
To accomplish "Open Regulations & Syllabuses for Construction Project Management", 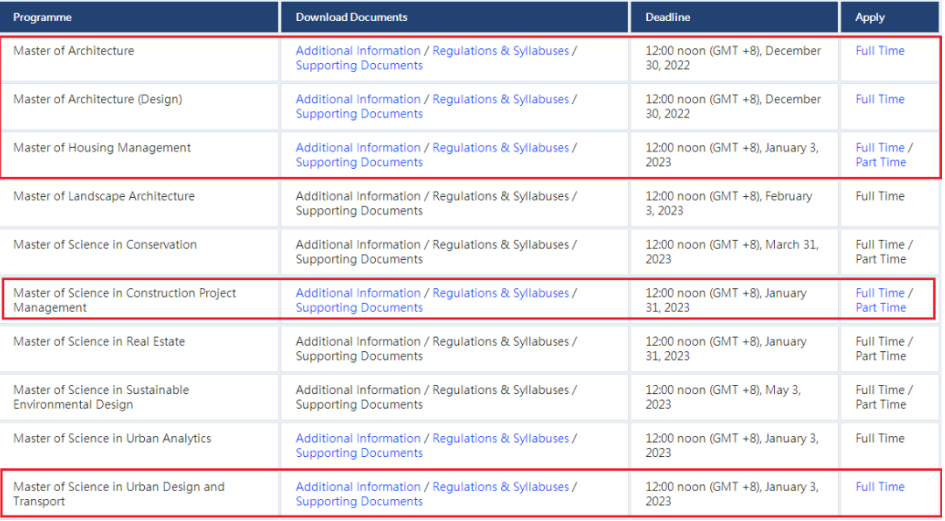I will coord(500,294).
